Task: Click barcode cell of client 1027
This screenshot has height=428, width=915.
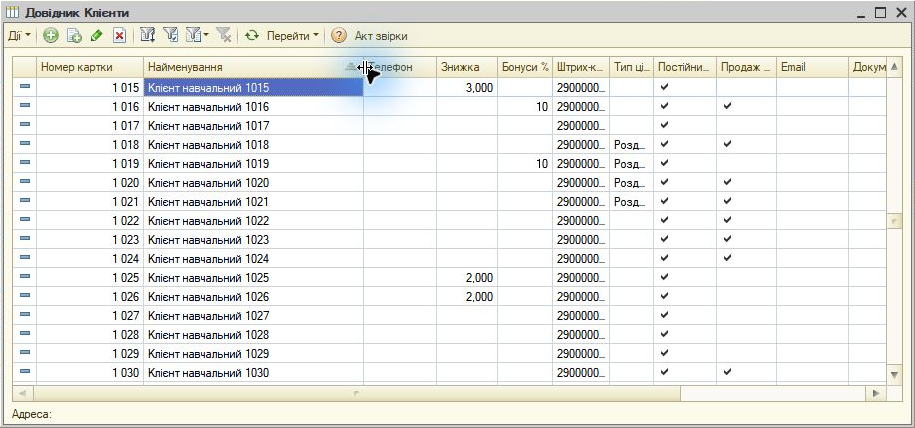Action: [581, 315]
